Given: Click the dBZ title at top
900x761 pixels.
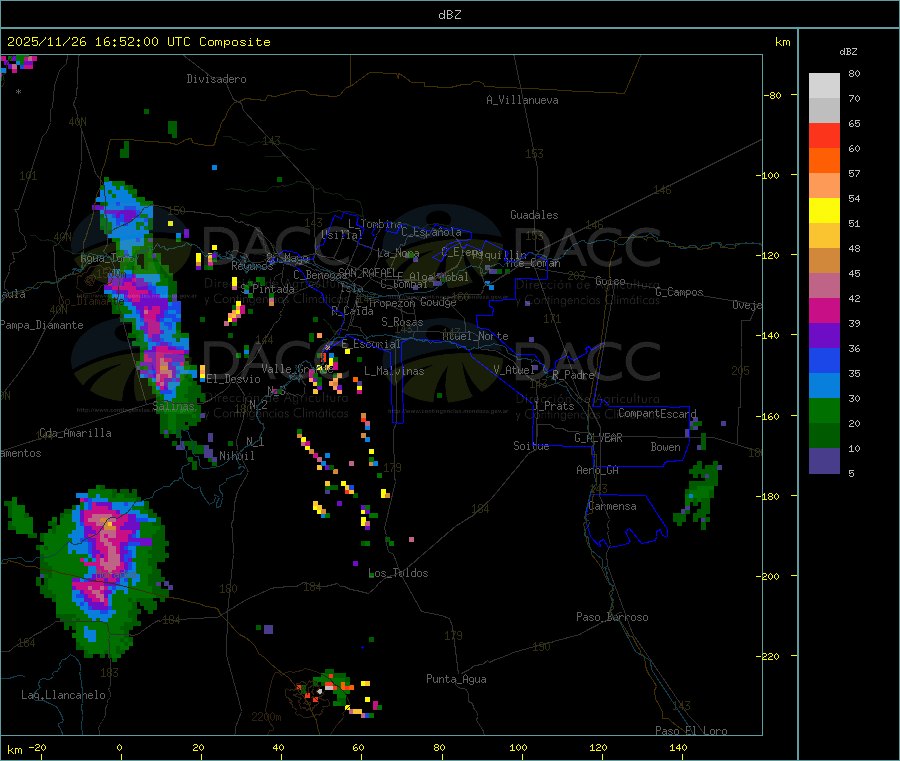Looking at the screenshot, I should (449, 15).
